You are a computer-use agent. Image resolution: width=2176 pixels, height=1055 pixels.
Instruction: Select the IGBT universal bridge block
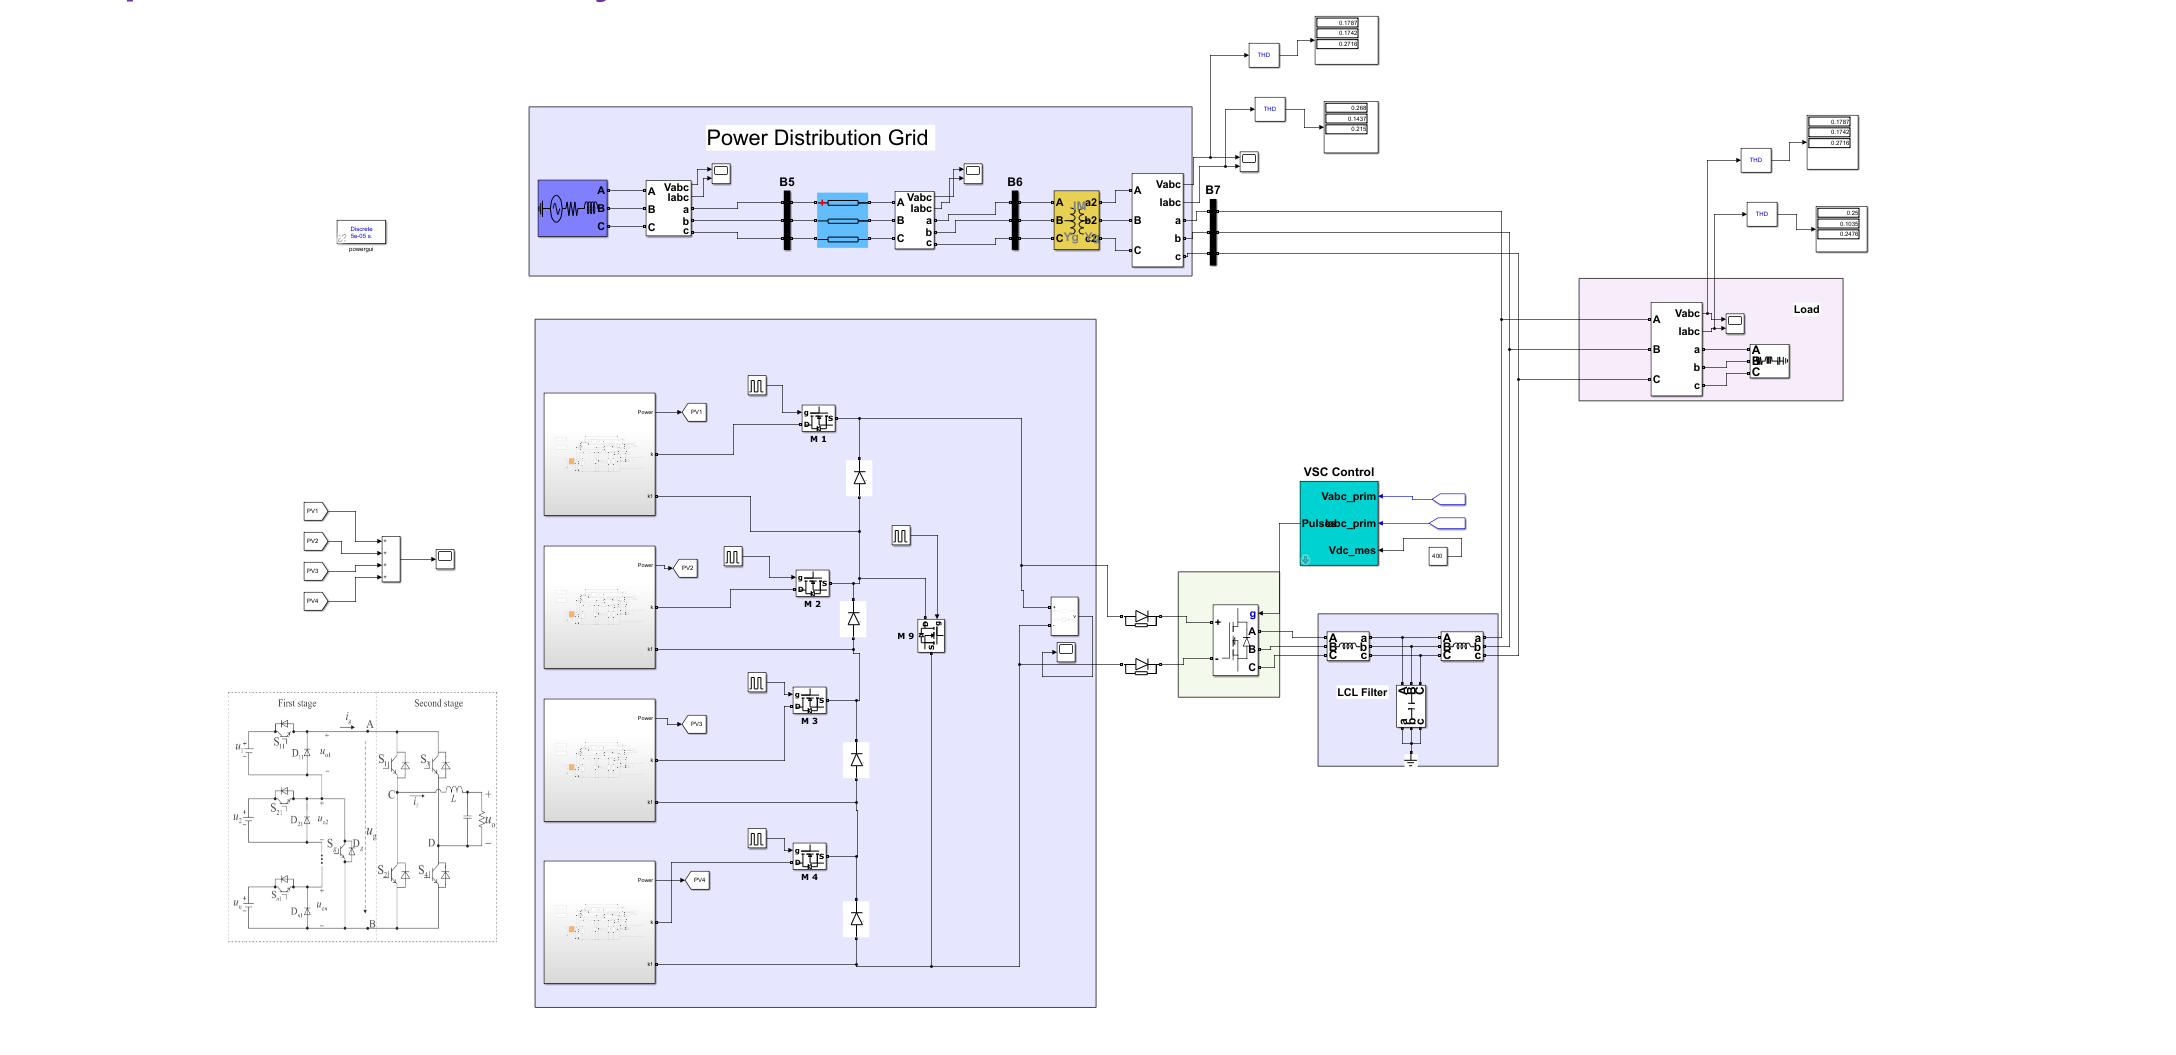tap(1236, 640)
